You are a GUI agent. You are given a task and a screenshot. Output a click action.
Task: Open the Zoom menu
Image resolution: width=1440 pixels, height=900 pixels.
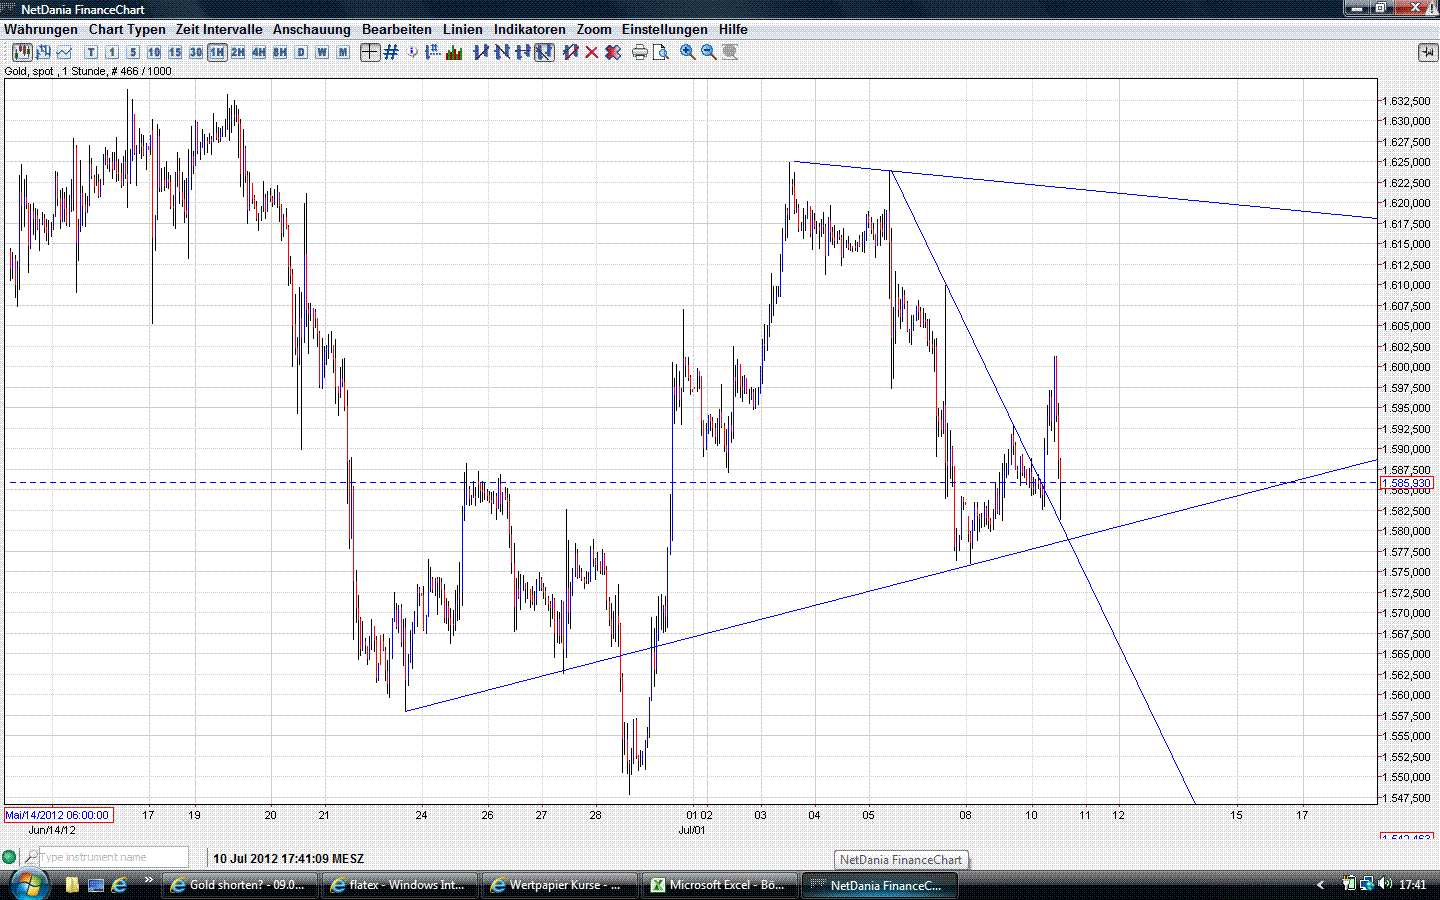click(x=593, y=29)
